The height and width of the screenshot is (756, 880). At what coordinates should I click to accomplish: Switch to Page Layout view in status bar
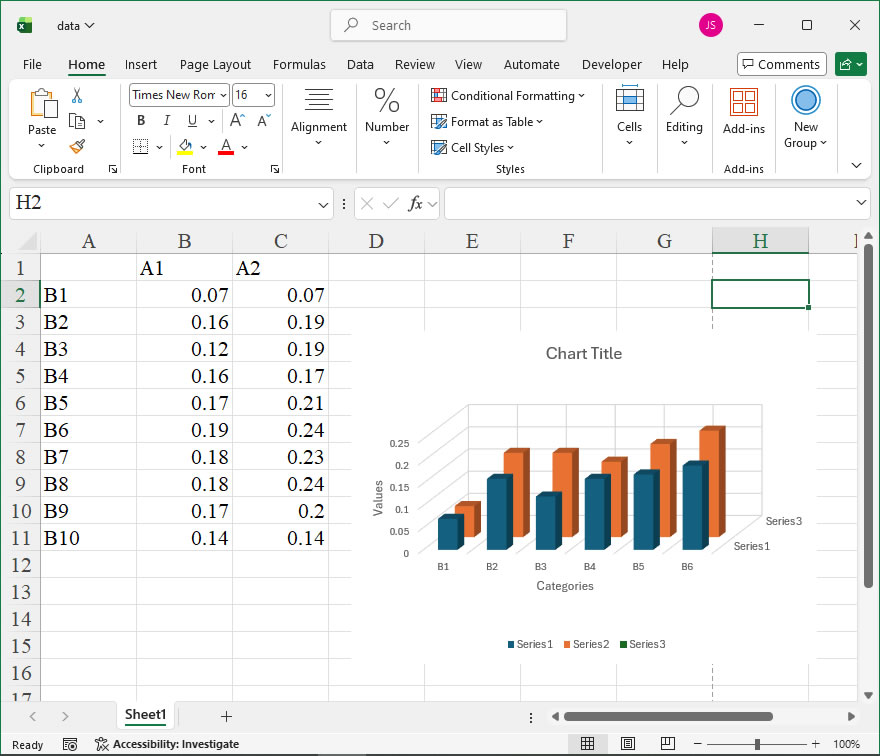click(627, 744)
